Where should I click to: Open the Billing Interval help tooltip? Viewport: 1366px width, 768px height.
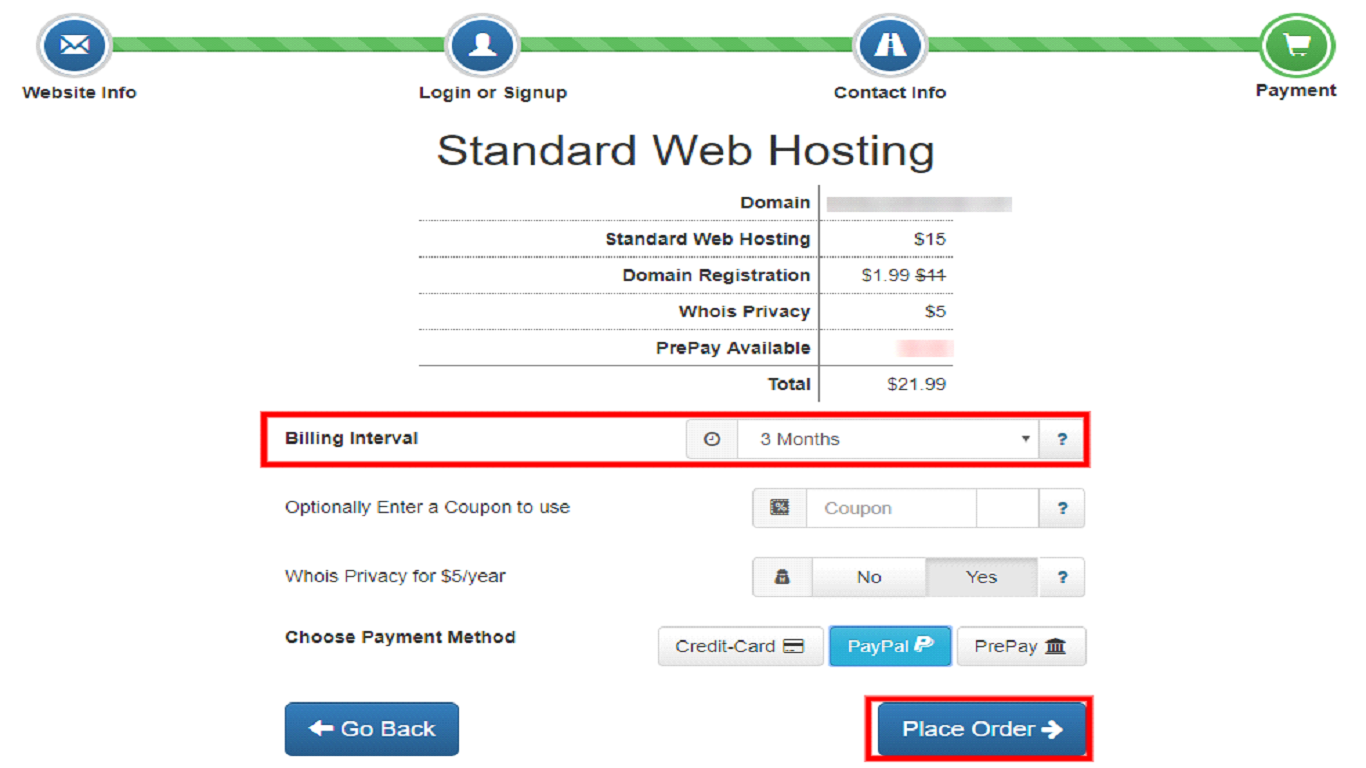[x=1062, y=438]
